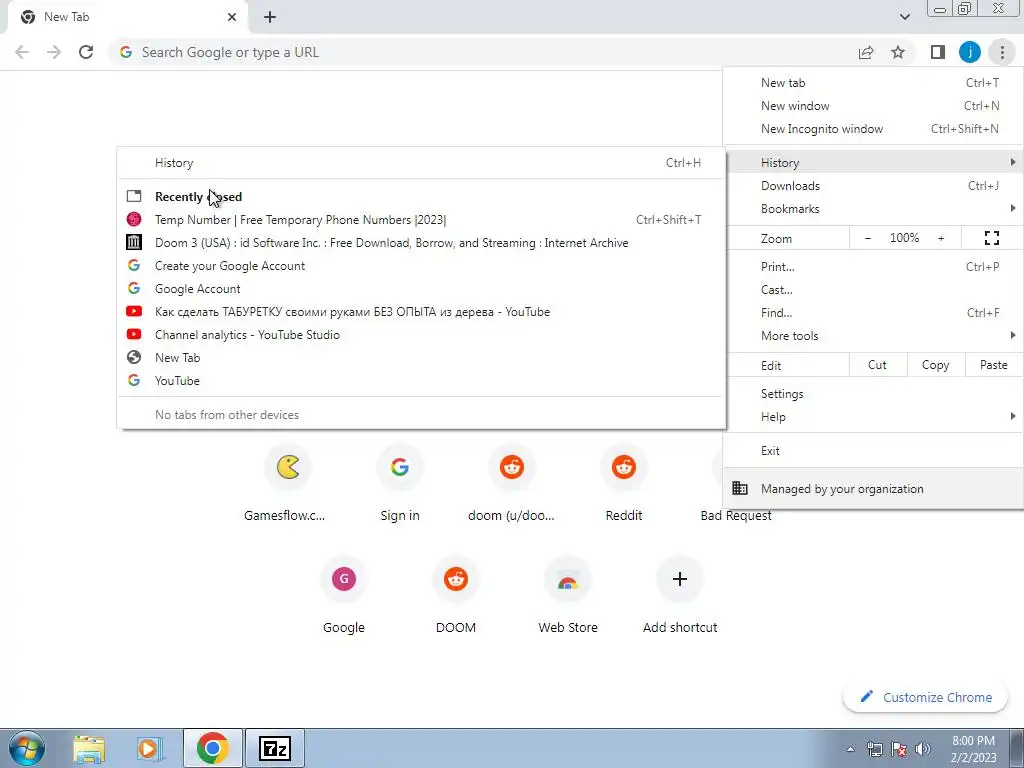Image resolution: width=1024 pixels, height=768 pixels.
Task: Choose Cast... from the menu
Action: [x=873, y=289]
